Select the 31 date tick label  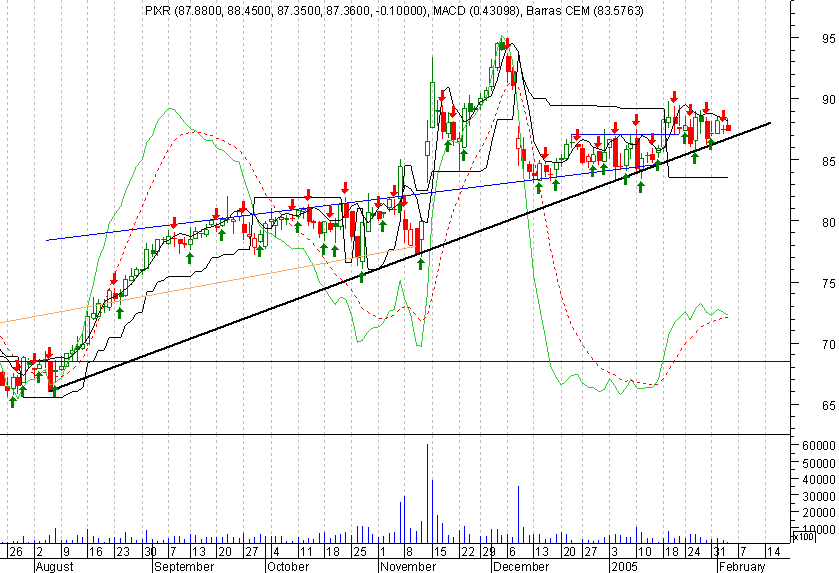tap(720, 552)
